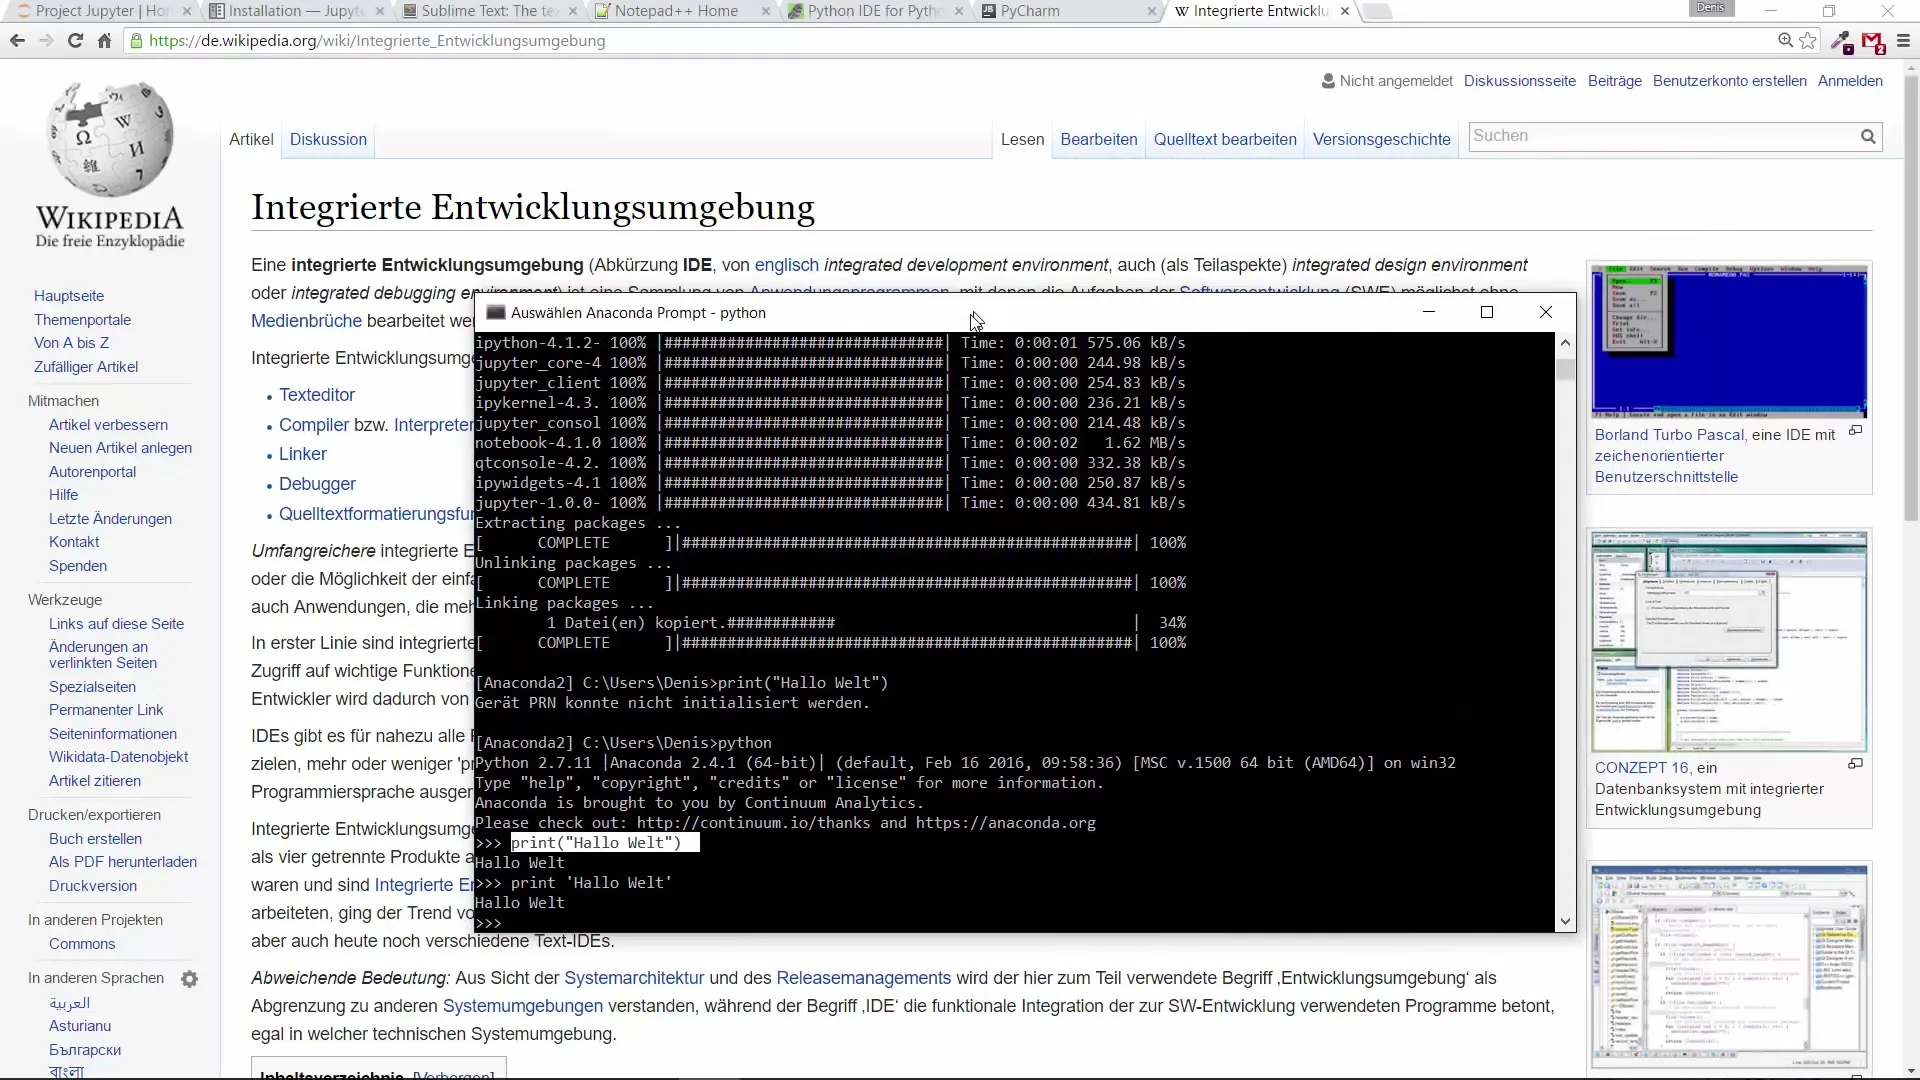Click Anaconda Prompt title bar text
The image size is (1920, 1080).
(x=638, y=313)
